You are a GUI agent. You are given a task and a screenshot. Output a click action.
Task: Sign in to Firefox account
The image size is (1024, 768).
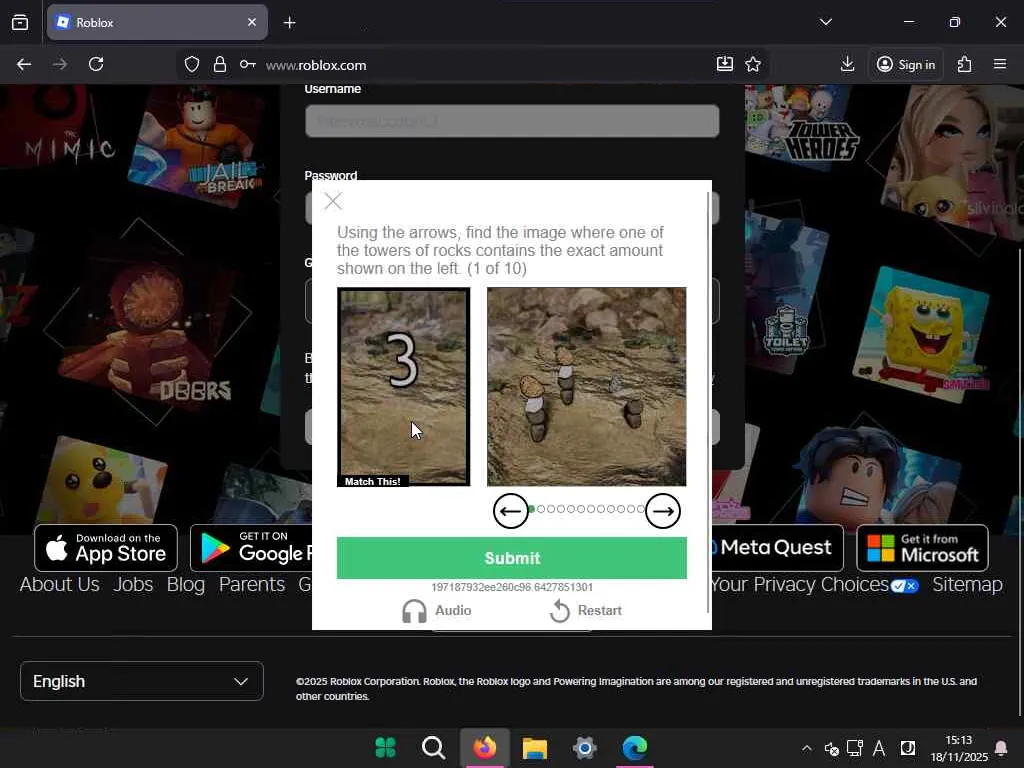(x=906, y=65)
